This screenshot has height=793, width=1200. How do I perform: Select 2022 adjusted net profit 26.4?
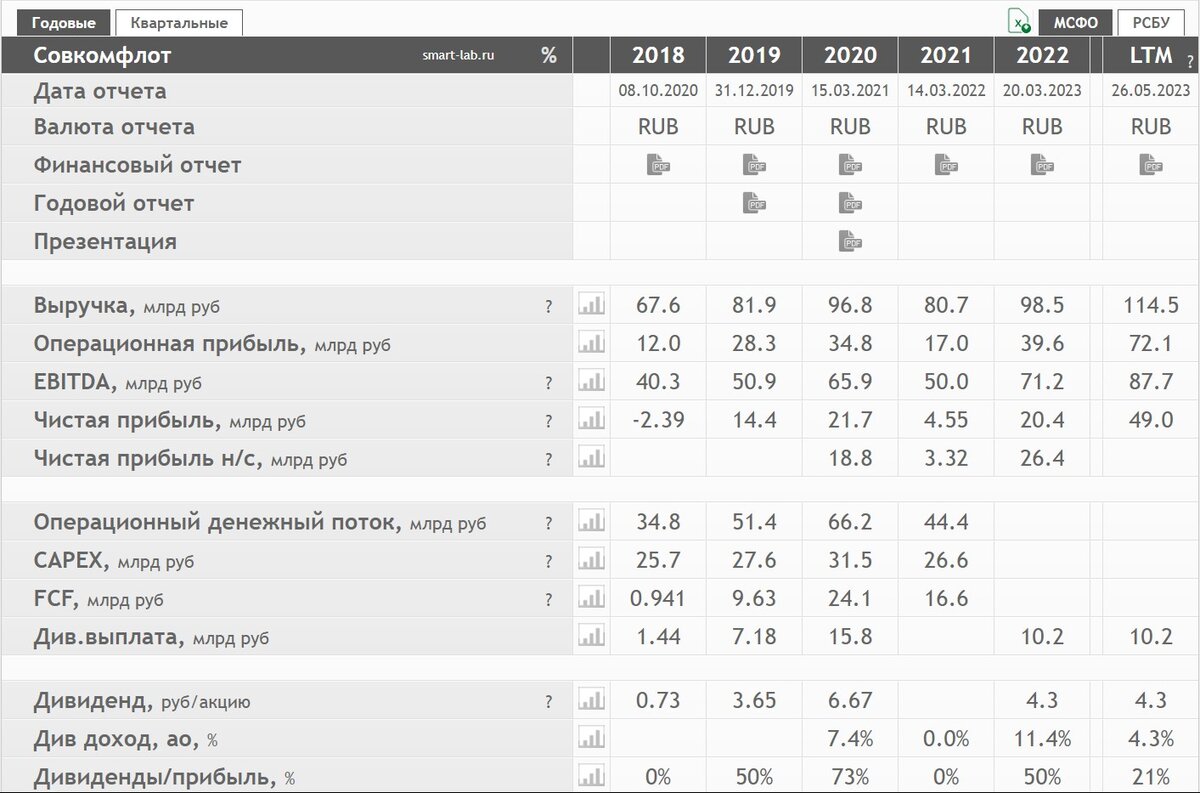point(1042,459)
